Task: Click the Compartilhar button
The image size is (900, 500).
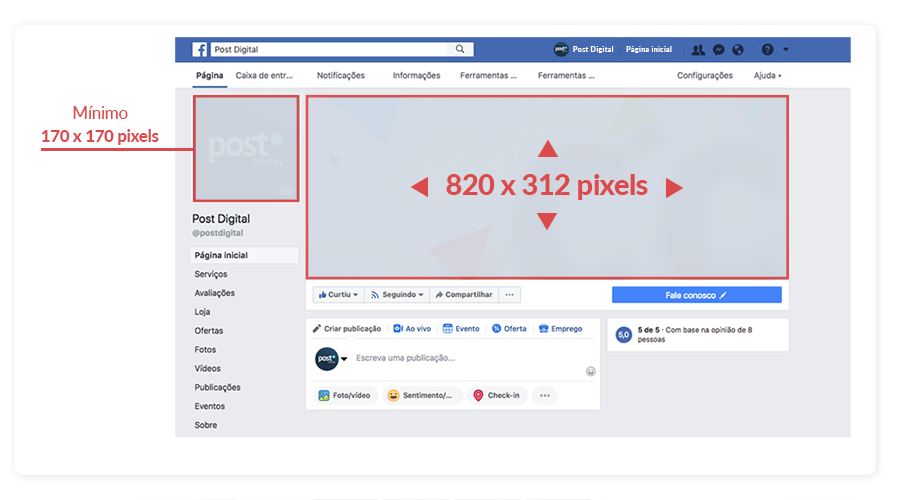Action: [464, 294]
